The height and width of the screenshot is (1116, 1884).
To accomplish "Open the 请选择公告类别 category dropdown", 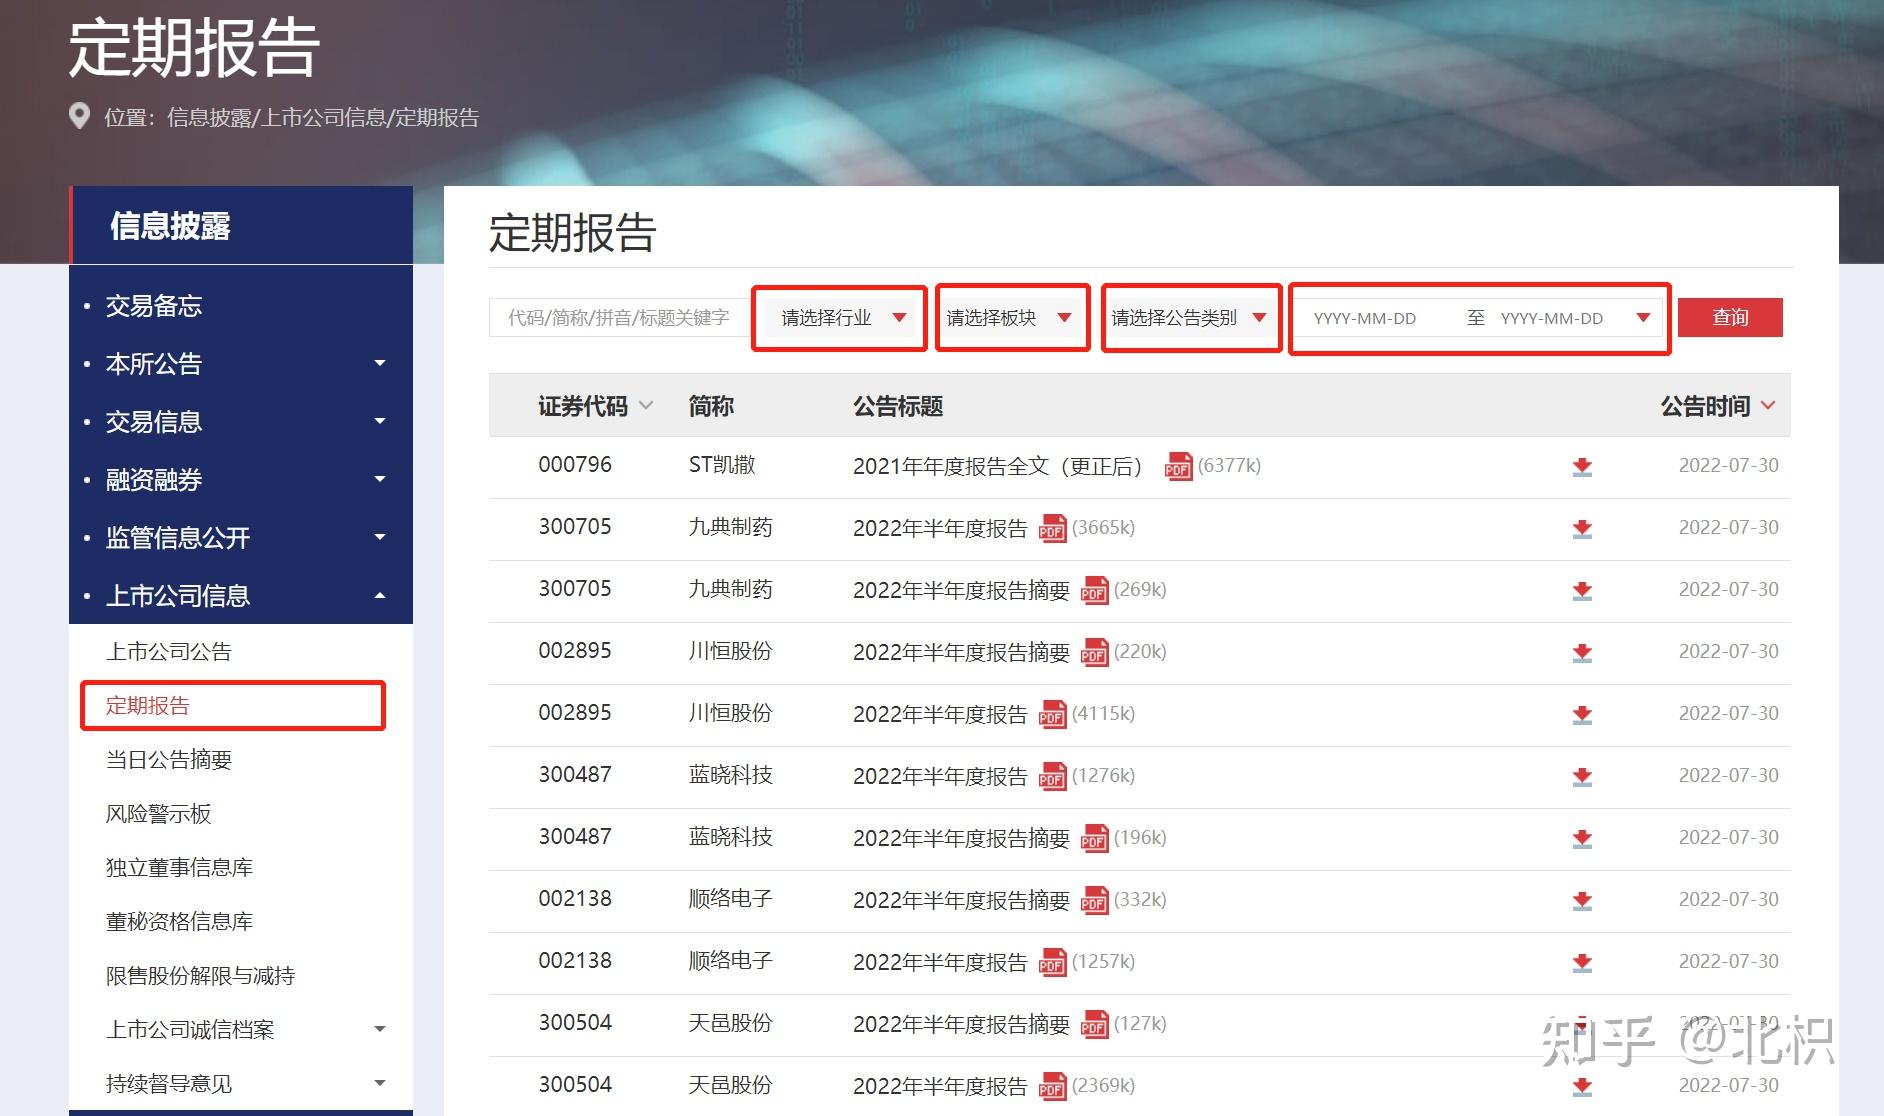I will tap(1191, 318).
